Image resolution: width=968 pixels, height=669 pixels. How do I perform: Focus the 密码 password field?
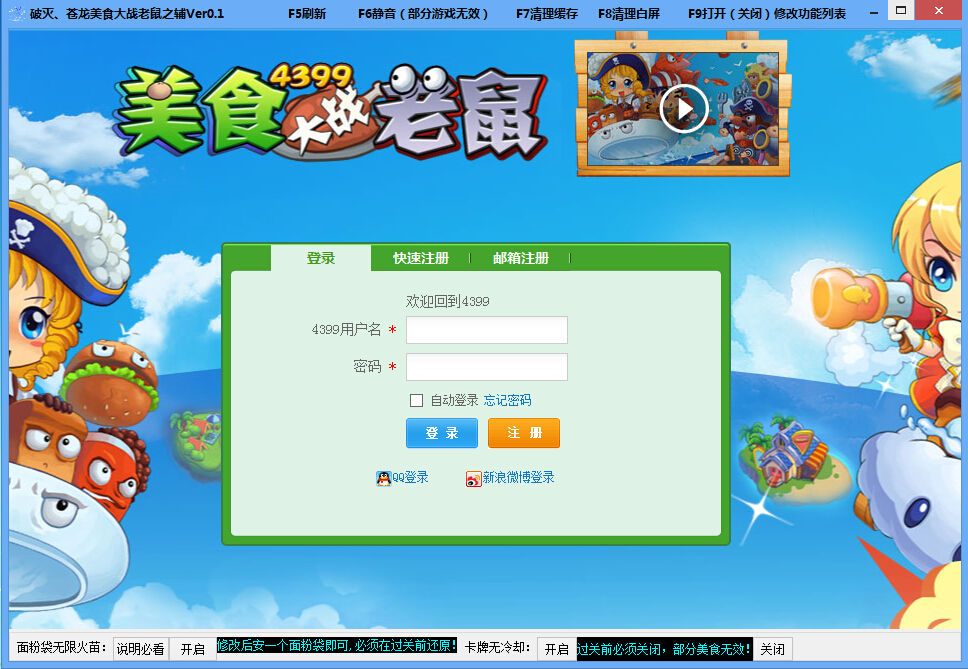(x=486, y=367)
